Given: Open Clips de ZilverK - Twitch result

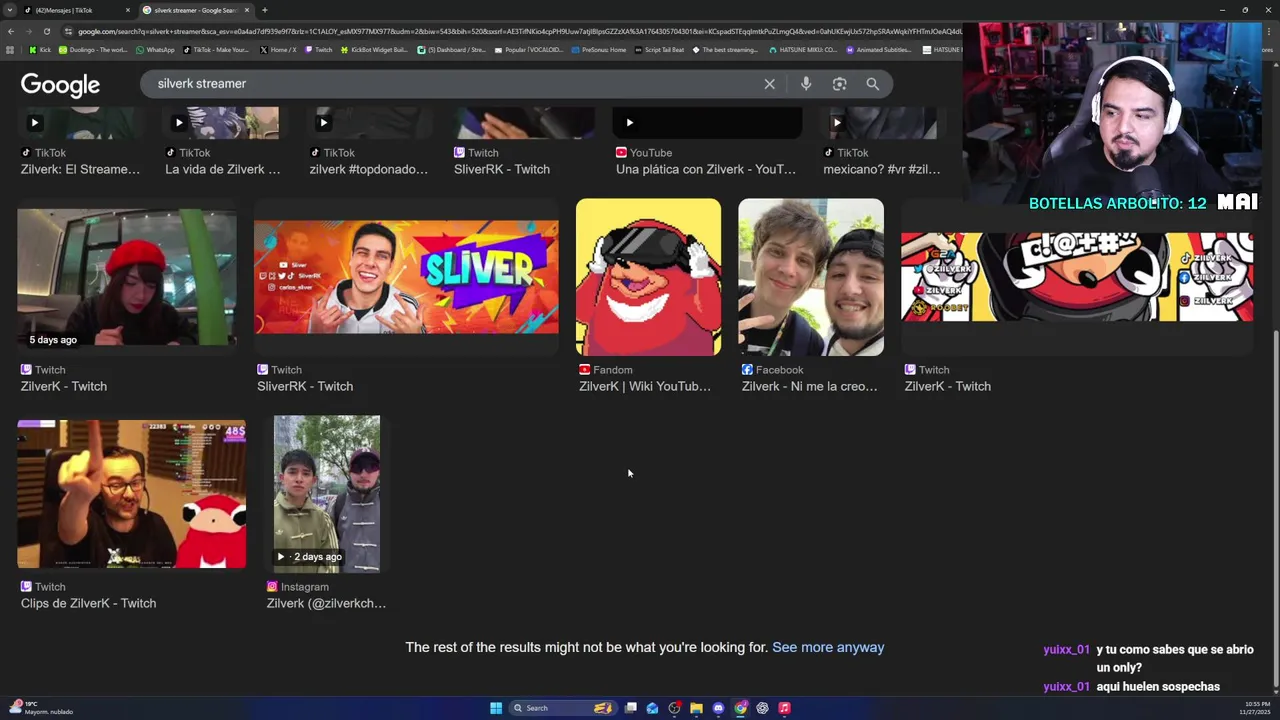Looking at the screenshot, I should [x=88, y=603].
